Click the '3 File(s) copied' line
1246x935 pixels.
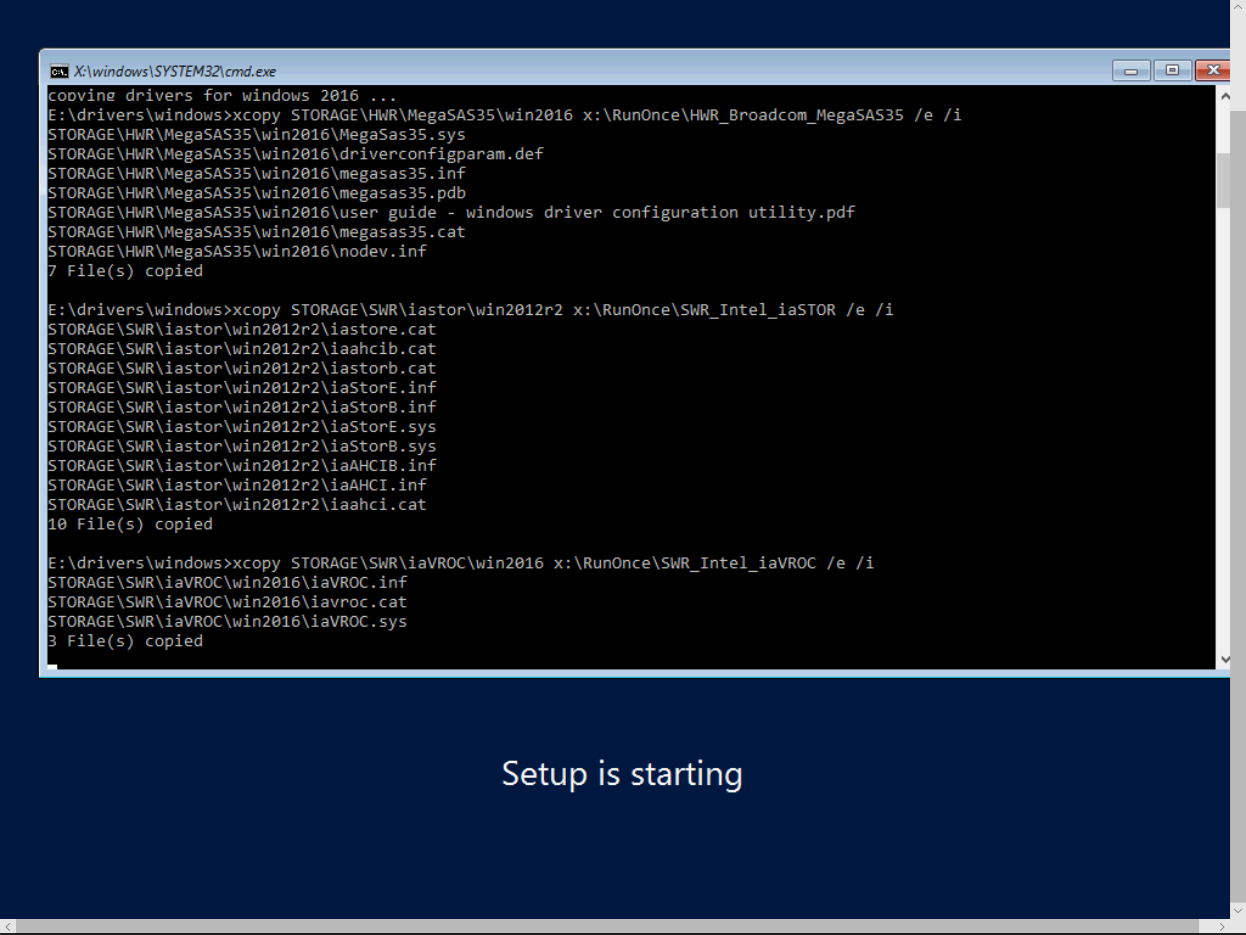point(125,641)
